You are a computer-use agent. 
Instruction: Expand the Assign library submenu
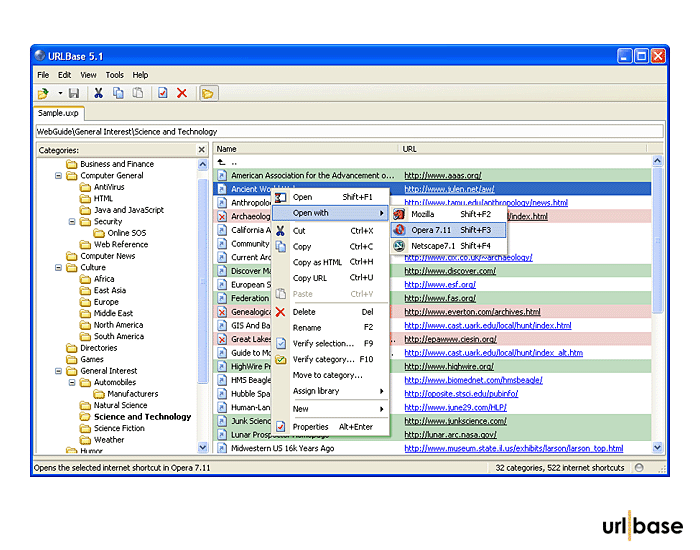[331, 392]
